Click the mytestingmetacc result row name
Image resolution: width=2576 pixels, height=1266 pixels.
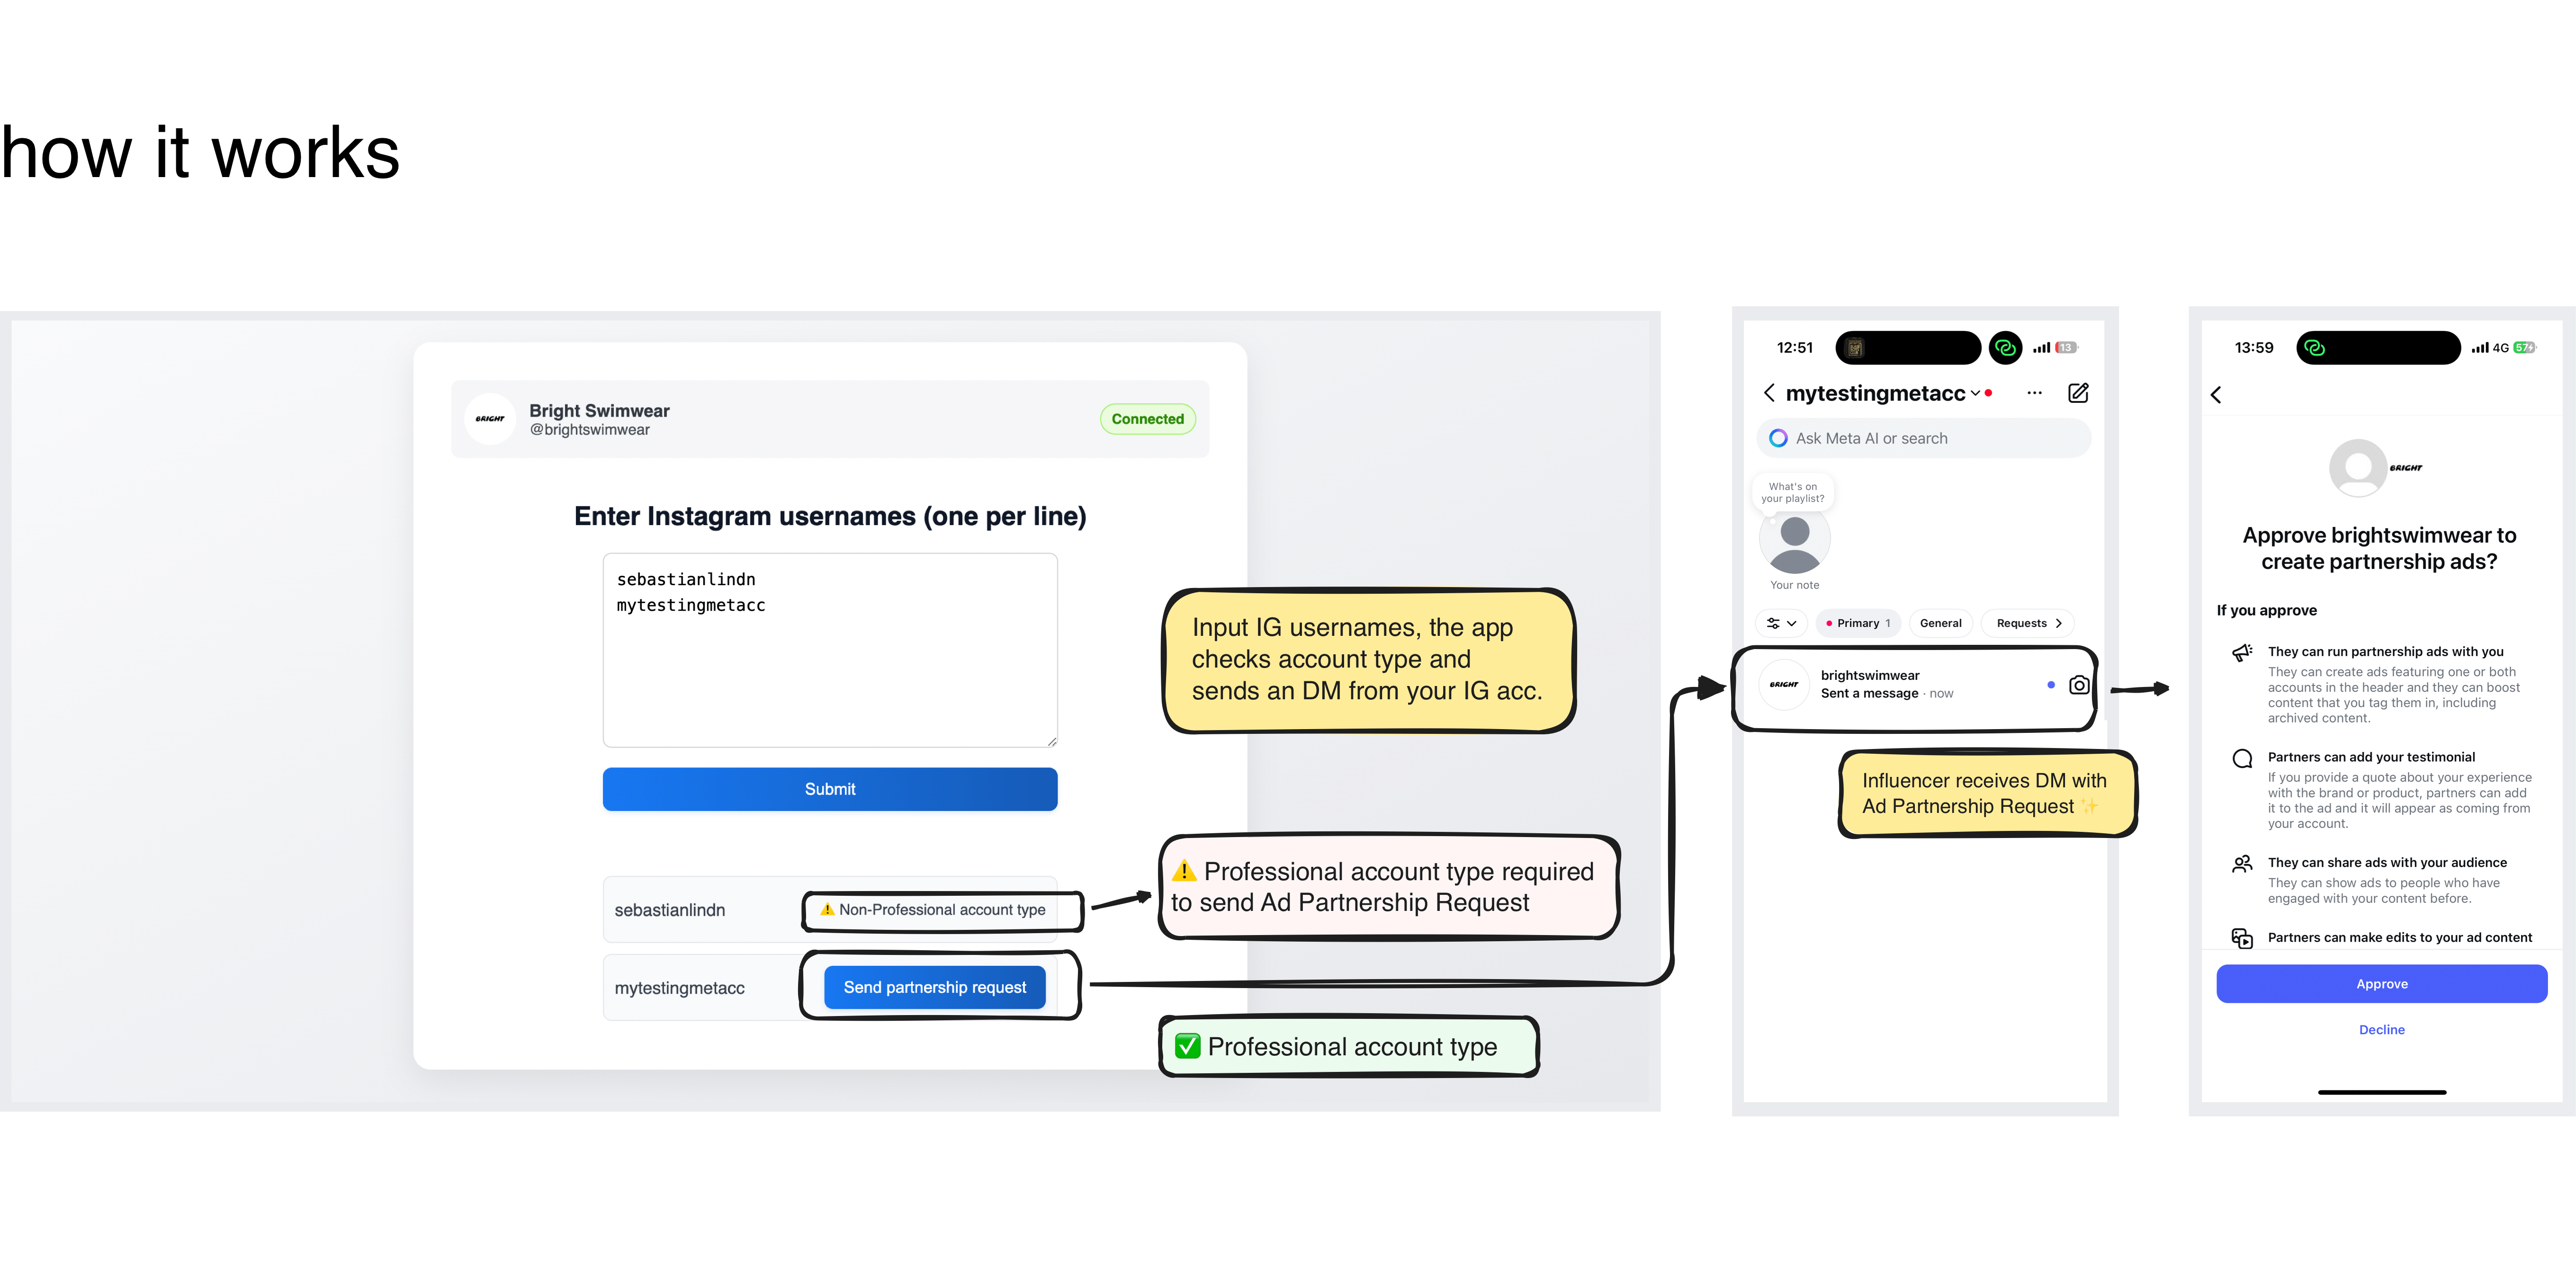click(679, 988)
